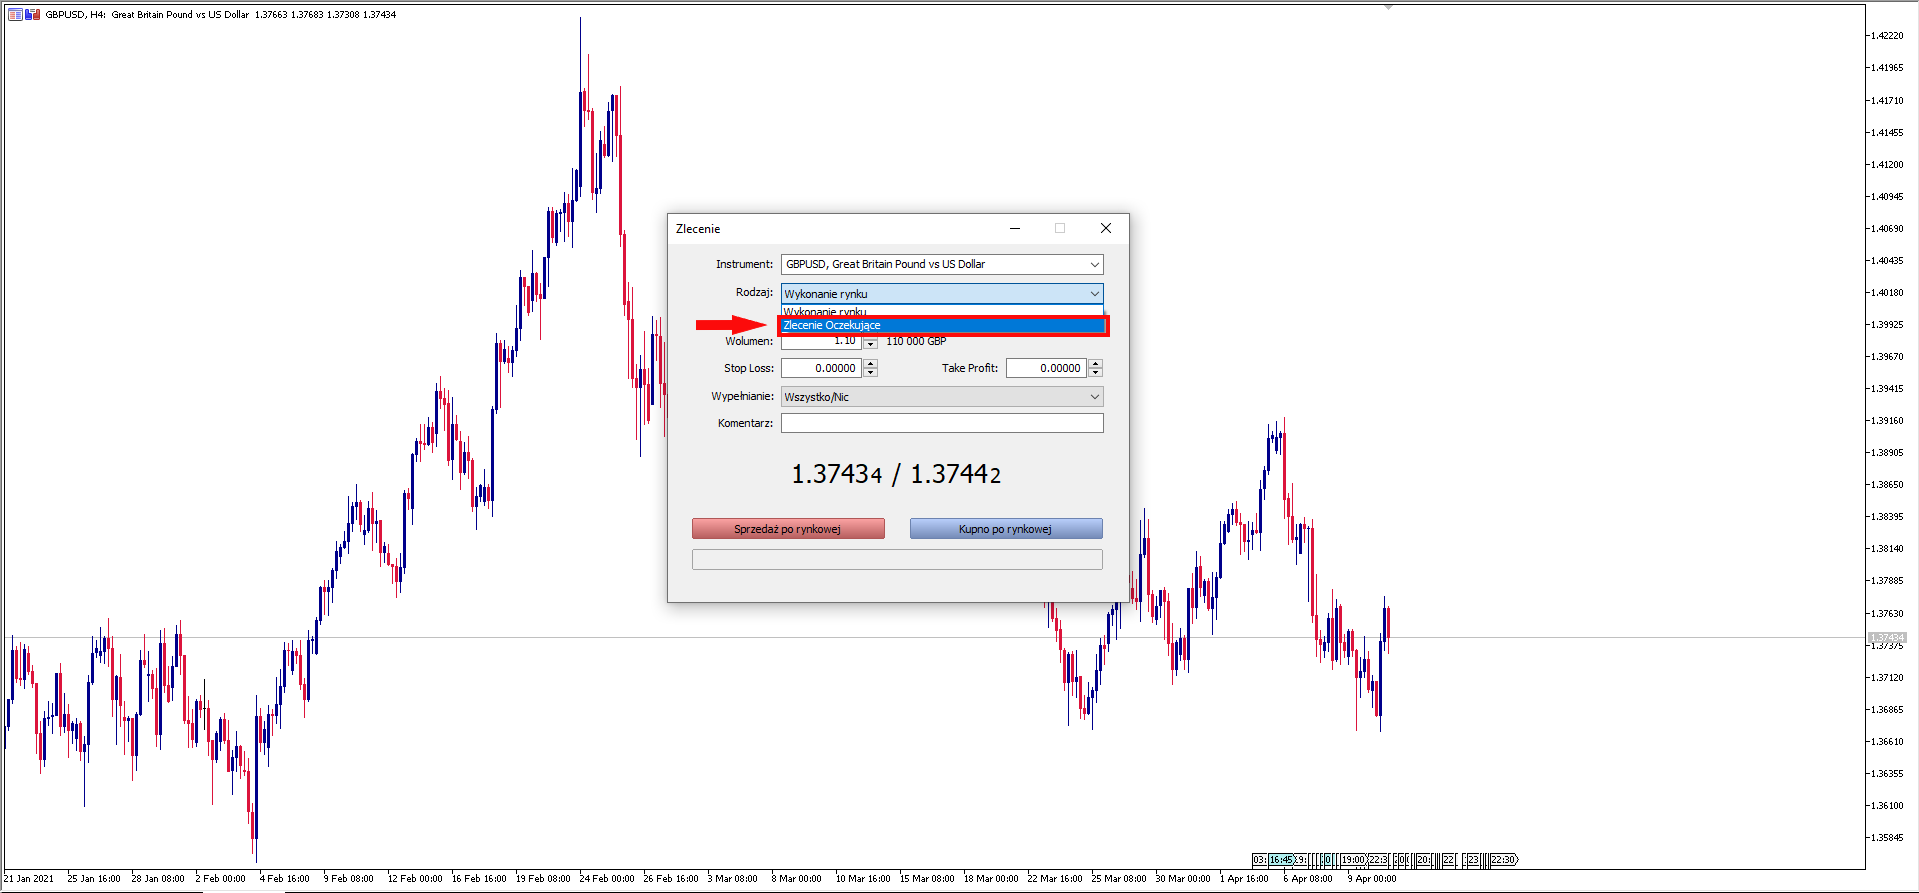Click the 22:30 calendar event marker

coord(1503,860)
